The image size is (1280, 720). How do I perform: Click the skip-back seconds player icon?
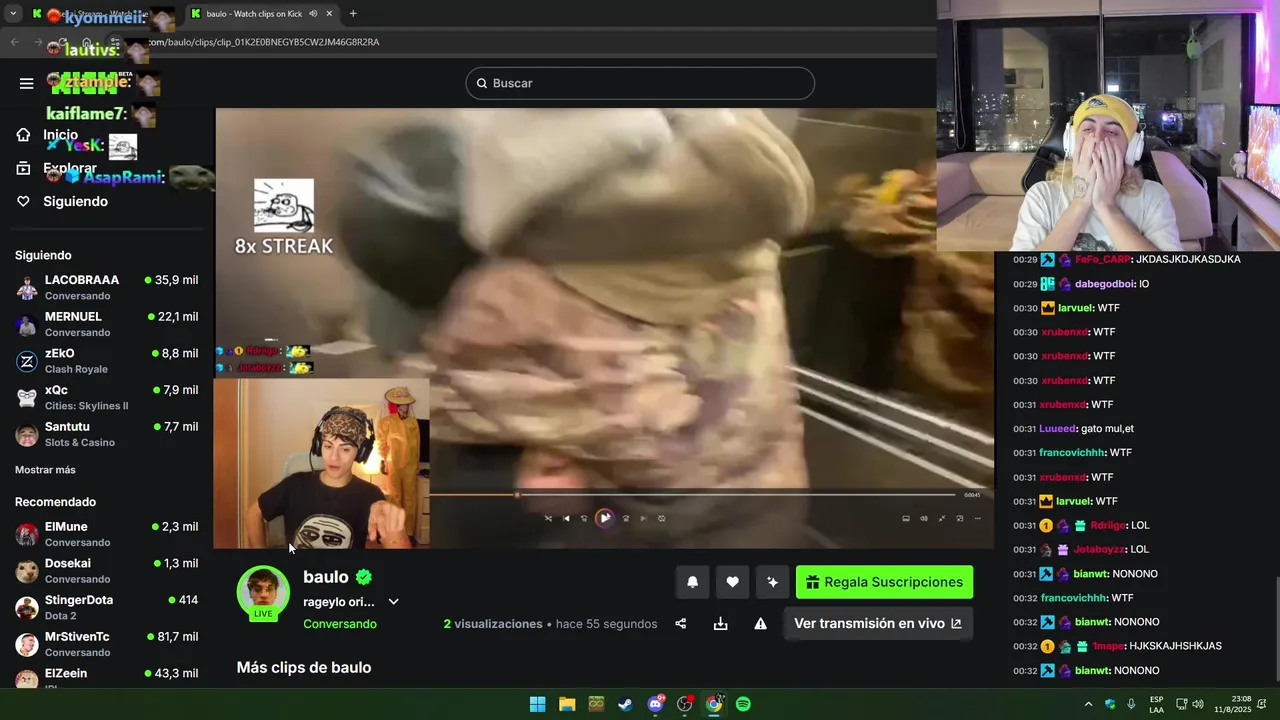584,518
